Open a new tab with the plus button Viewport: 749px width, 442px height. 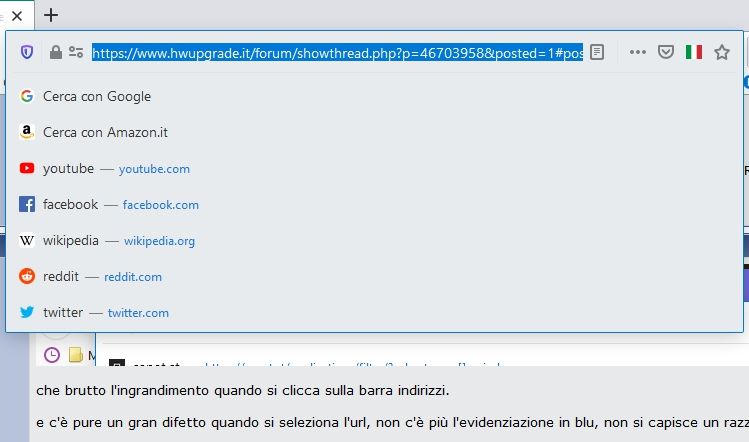coord(51,15)
